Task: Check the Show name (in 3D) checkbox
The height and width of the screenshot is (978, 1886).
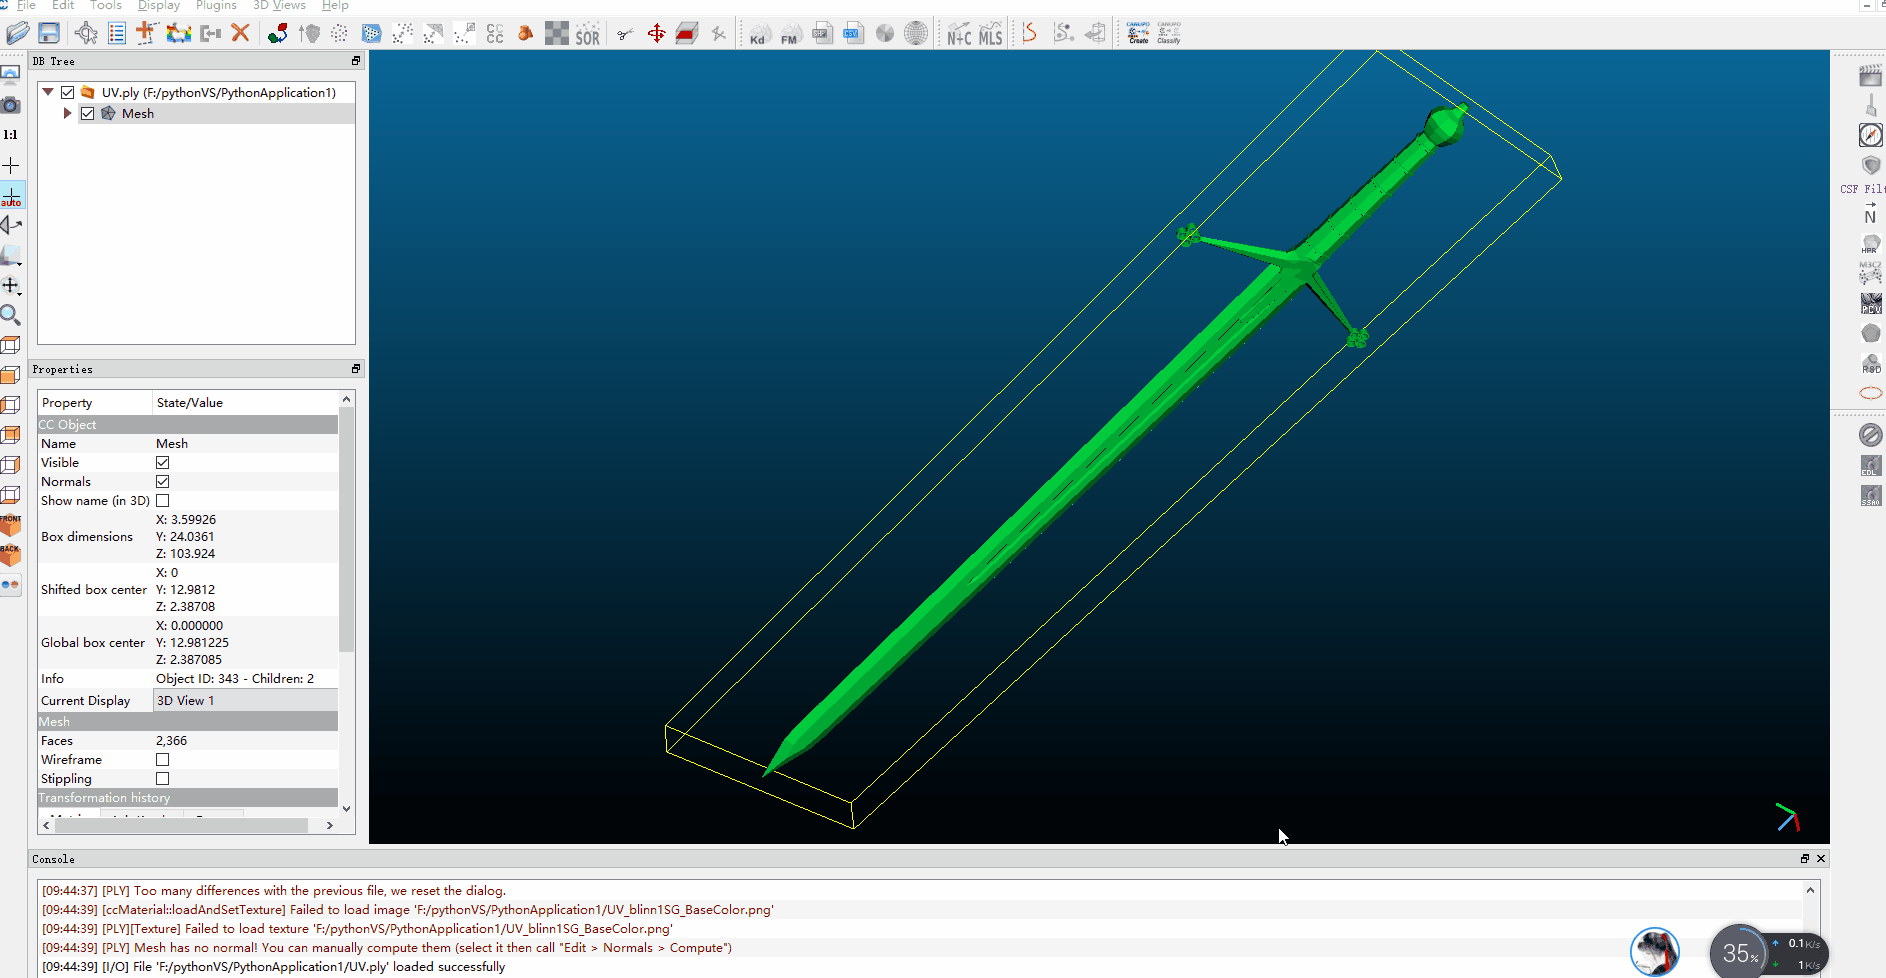Action: coord(163,500)
